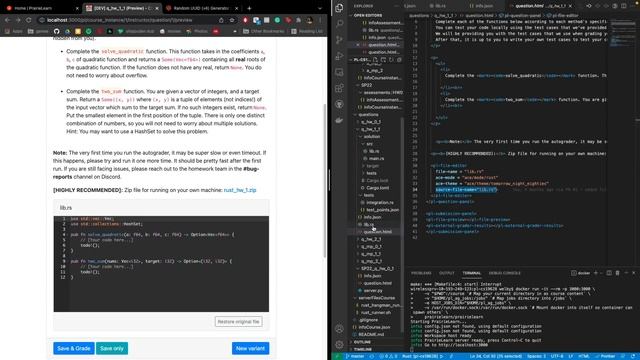This screenshot has height=360, width=640.
Task: Open README.md in the explorer tree
Action: 371,335
